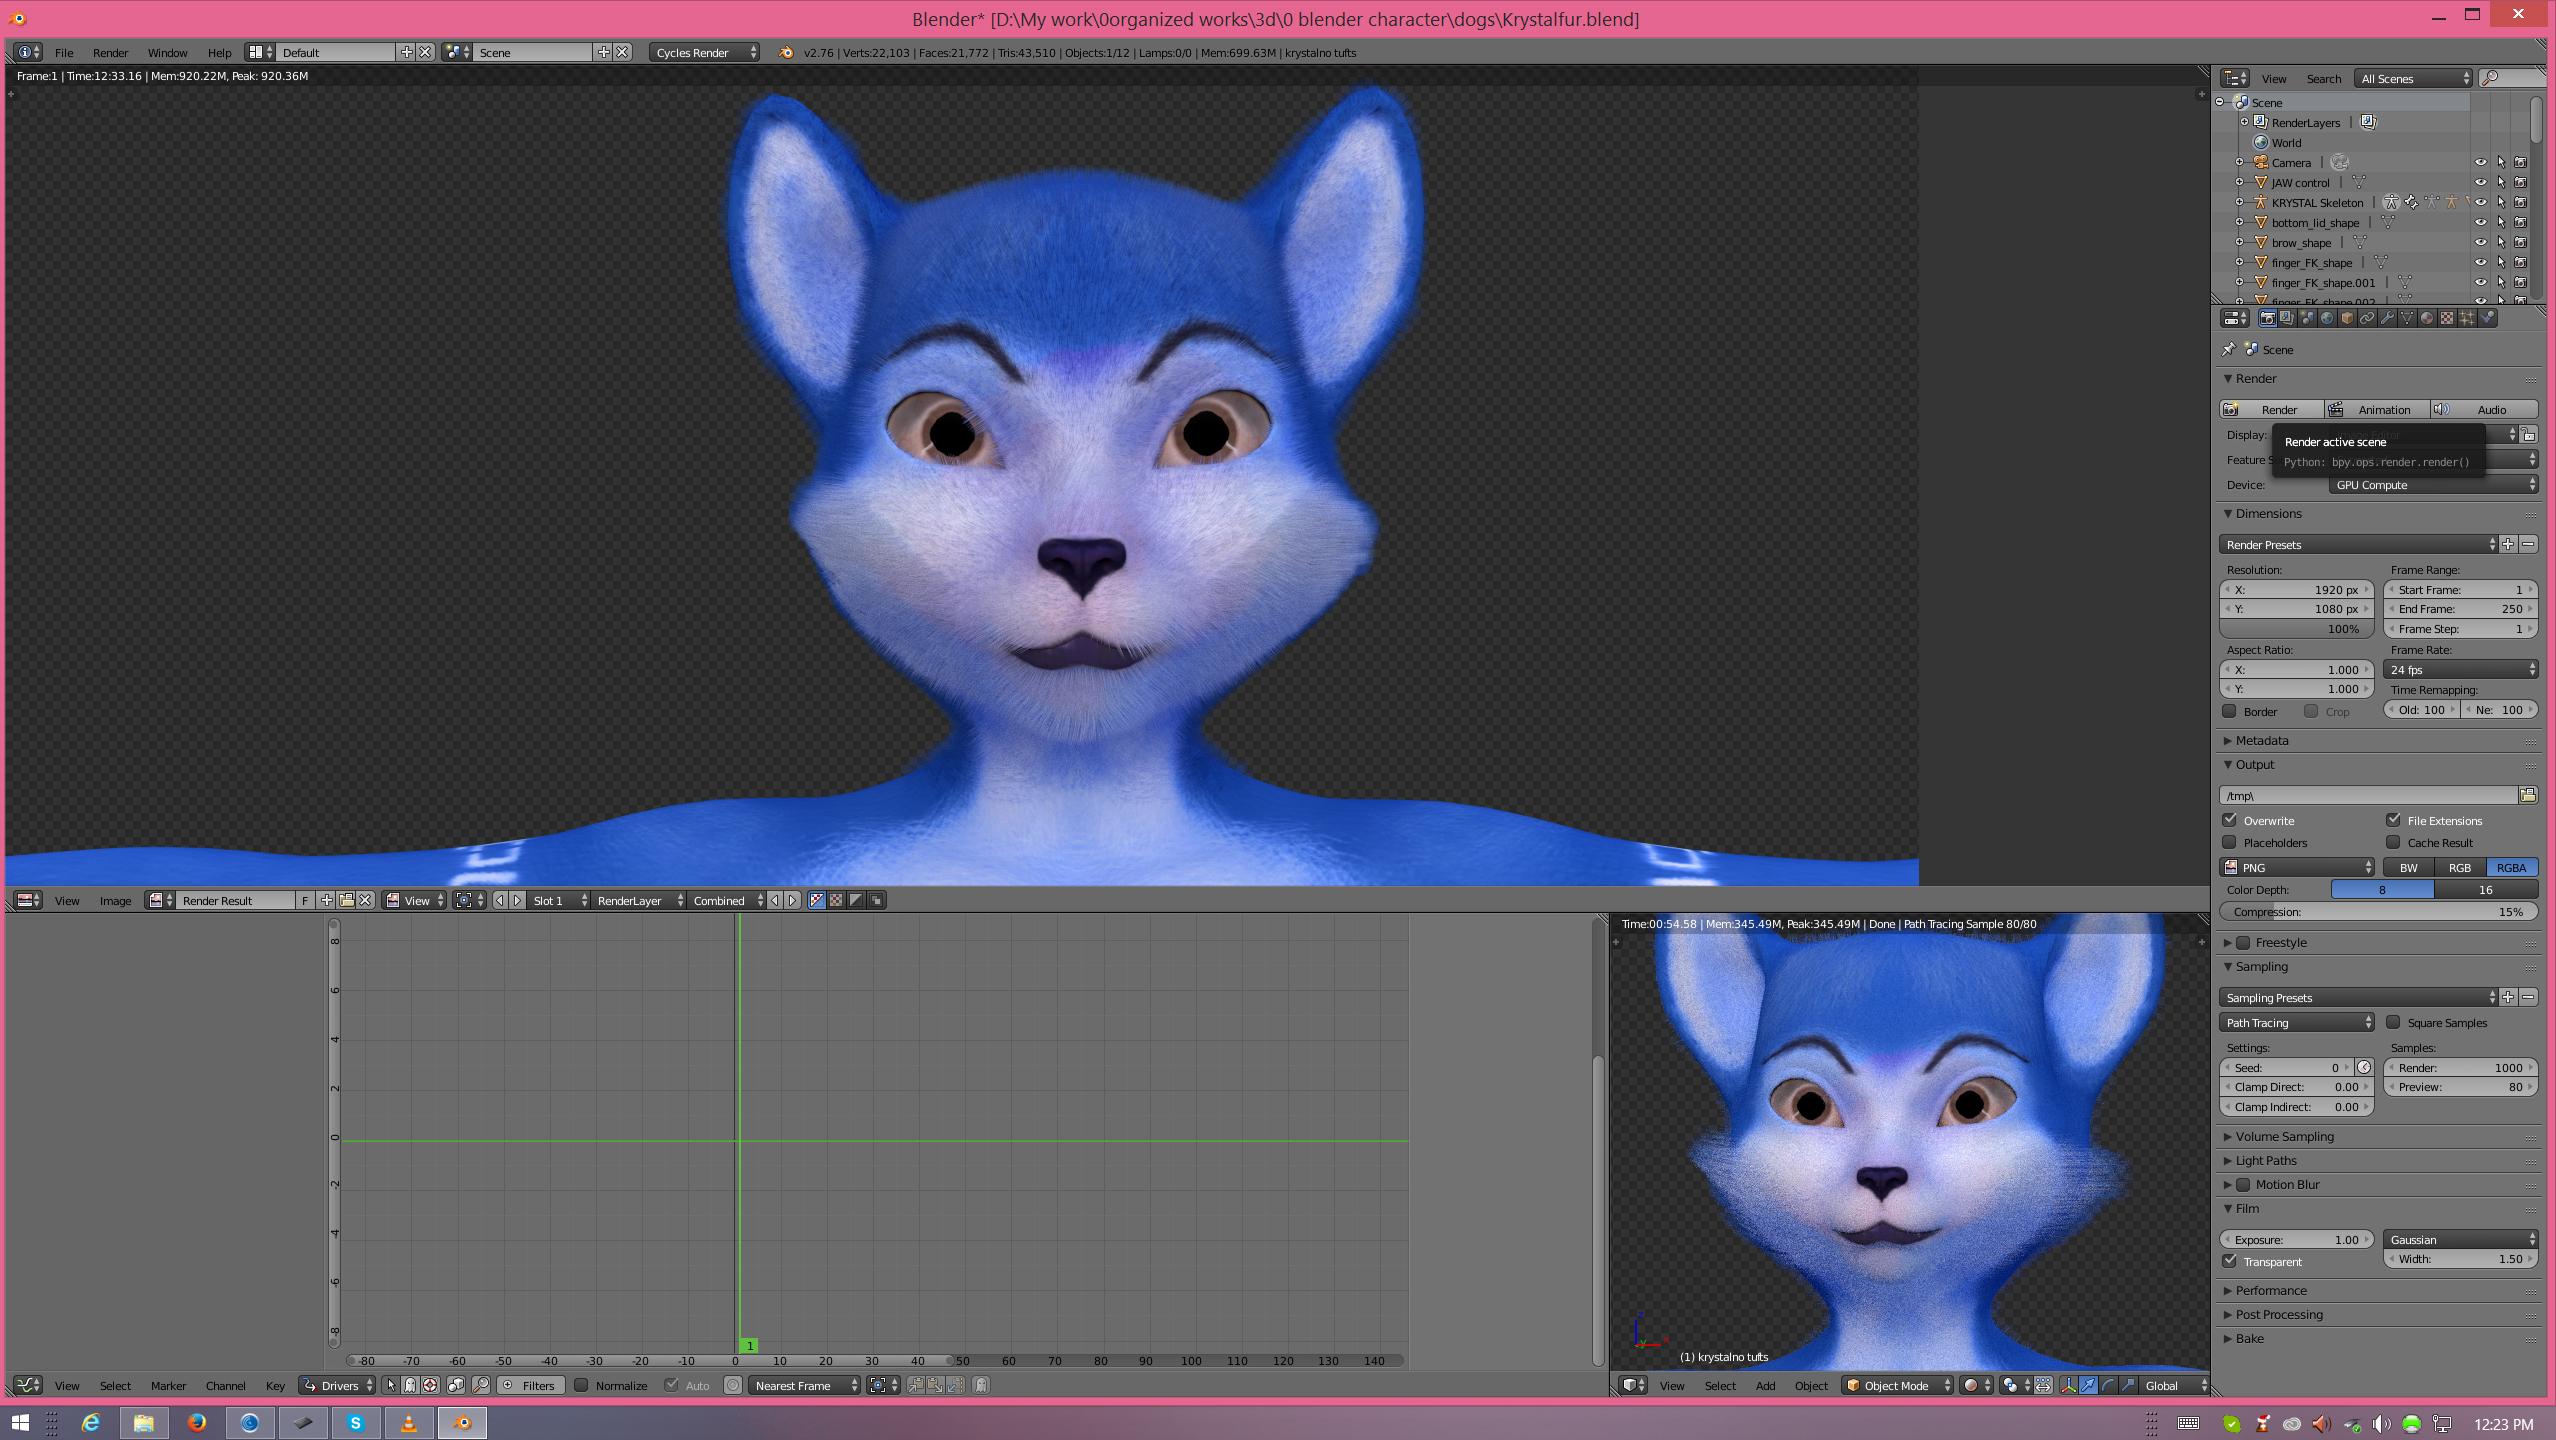Click the output folder browse icon
Screen dimensions: 2556x1440
[x=2528, y=795]
